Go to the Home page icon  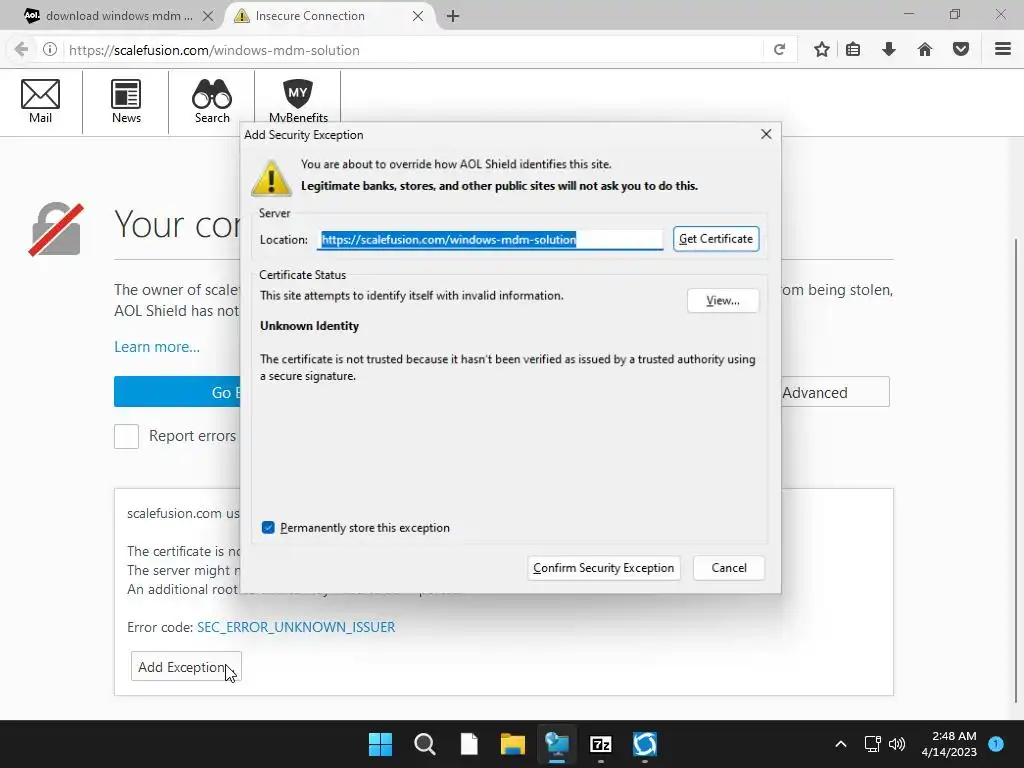coord(925,50)
